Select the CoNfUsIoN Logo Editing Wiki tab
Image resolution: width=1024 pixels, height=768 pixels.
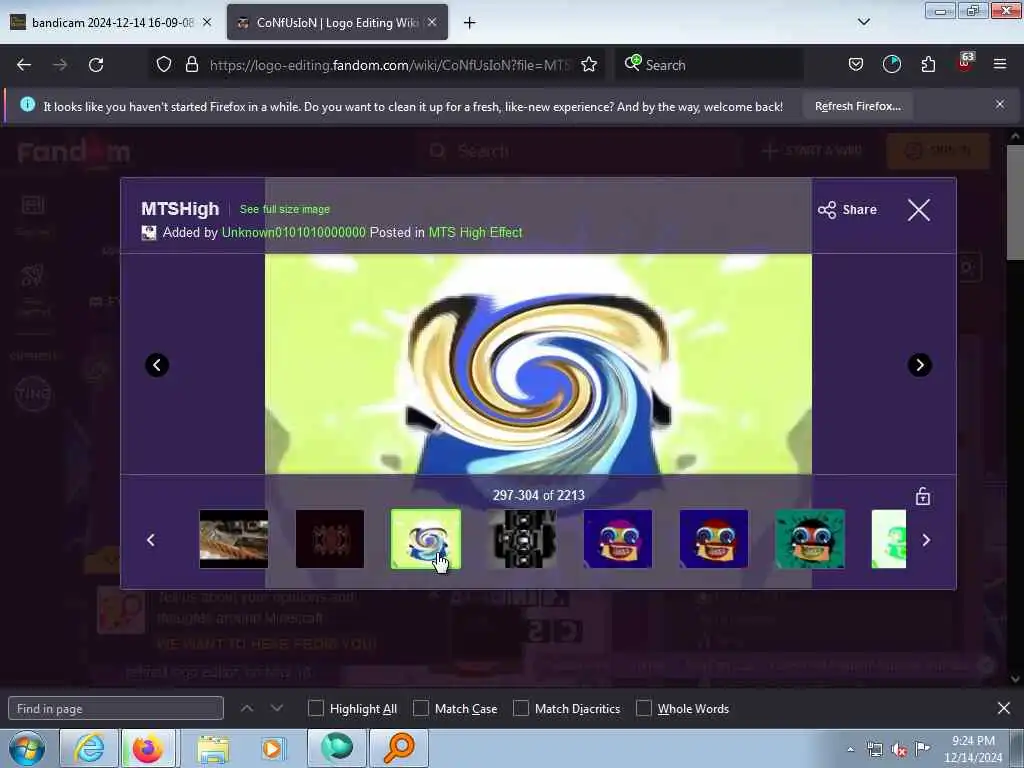[337, 22]
